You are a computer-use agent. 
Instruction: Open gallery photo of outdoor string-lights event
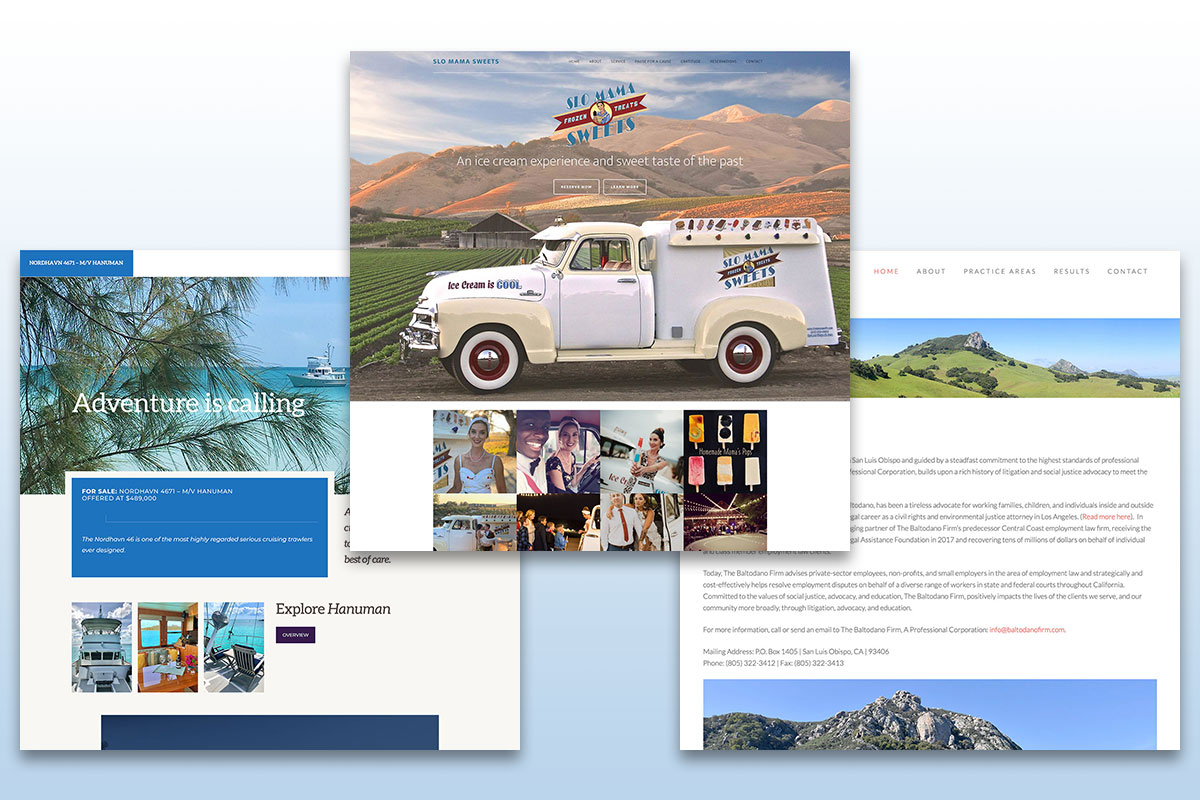[x=725, y=522]
